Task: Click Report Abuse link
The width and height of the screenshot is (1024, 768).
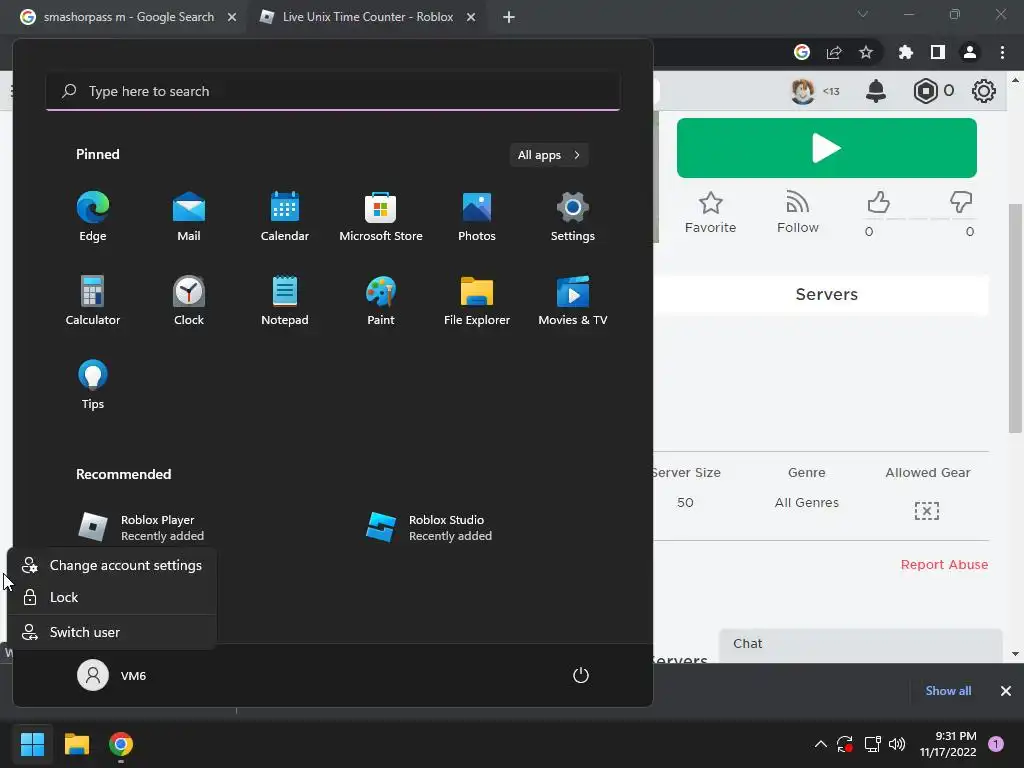Action: (x=944, y=565)
